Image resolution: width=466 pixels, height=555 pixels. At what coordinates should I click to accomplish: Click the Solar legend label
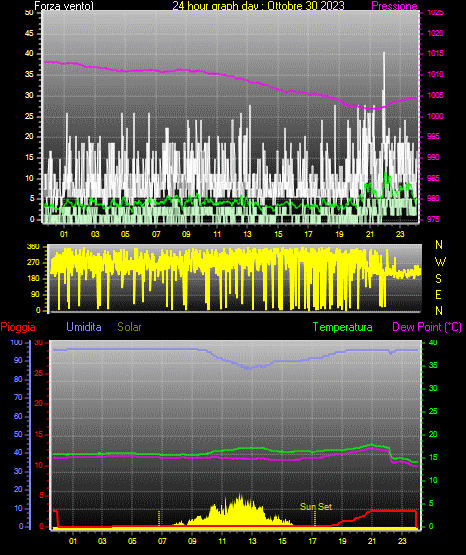[129, 327]
